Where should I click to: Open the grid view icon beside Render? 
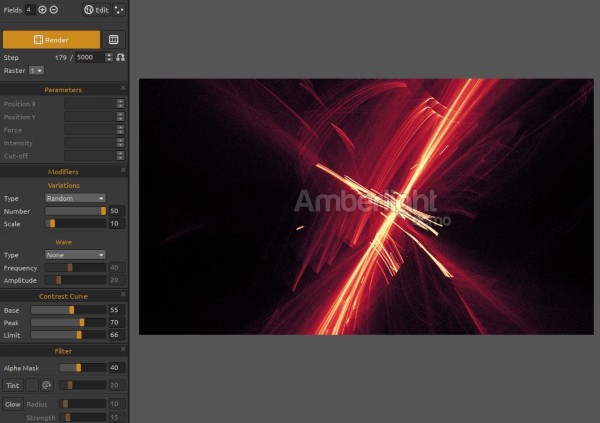click(x=114, y=40)
